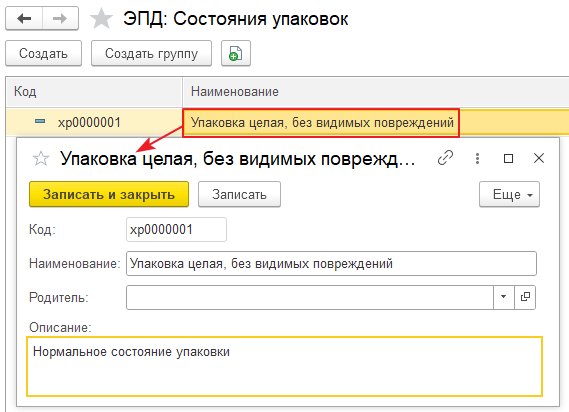Go back with the left arrow button
The image size is (569, 412).
[x=24, y=18]
